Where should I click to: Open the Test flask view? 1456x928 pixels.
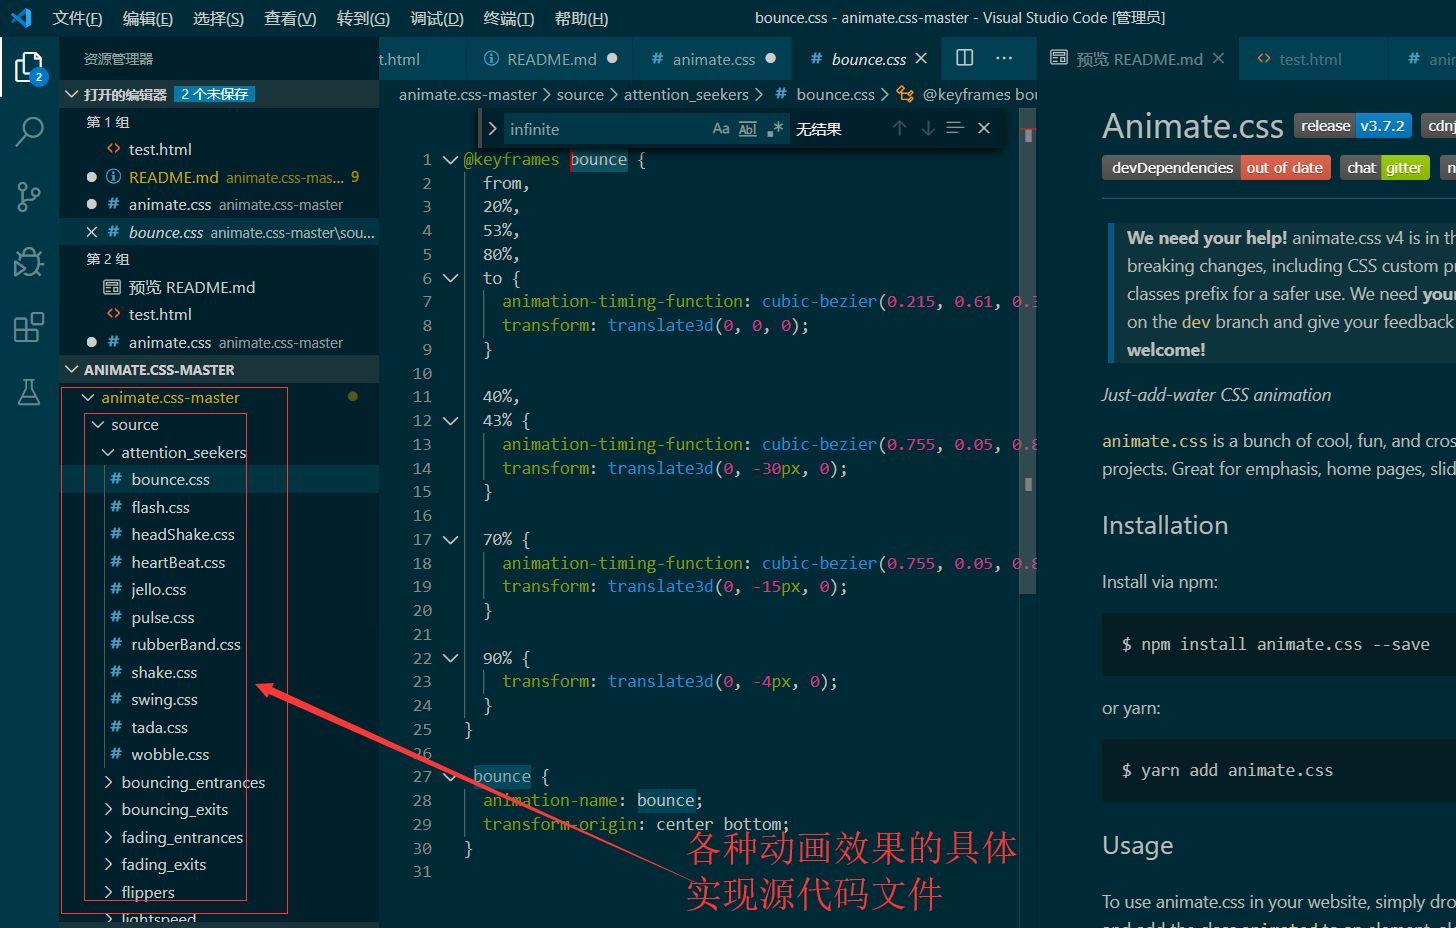point(29,392)
